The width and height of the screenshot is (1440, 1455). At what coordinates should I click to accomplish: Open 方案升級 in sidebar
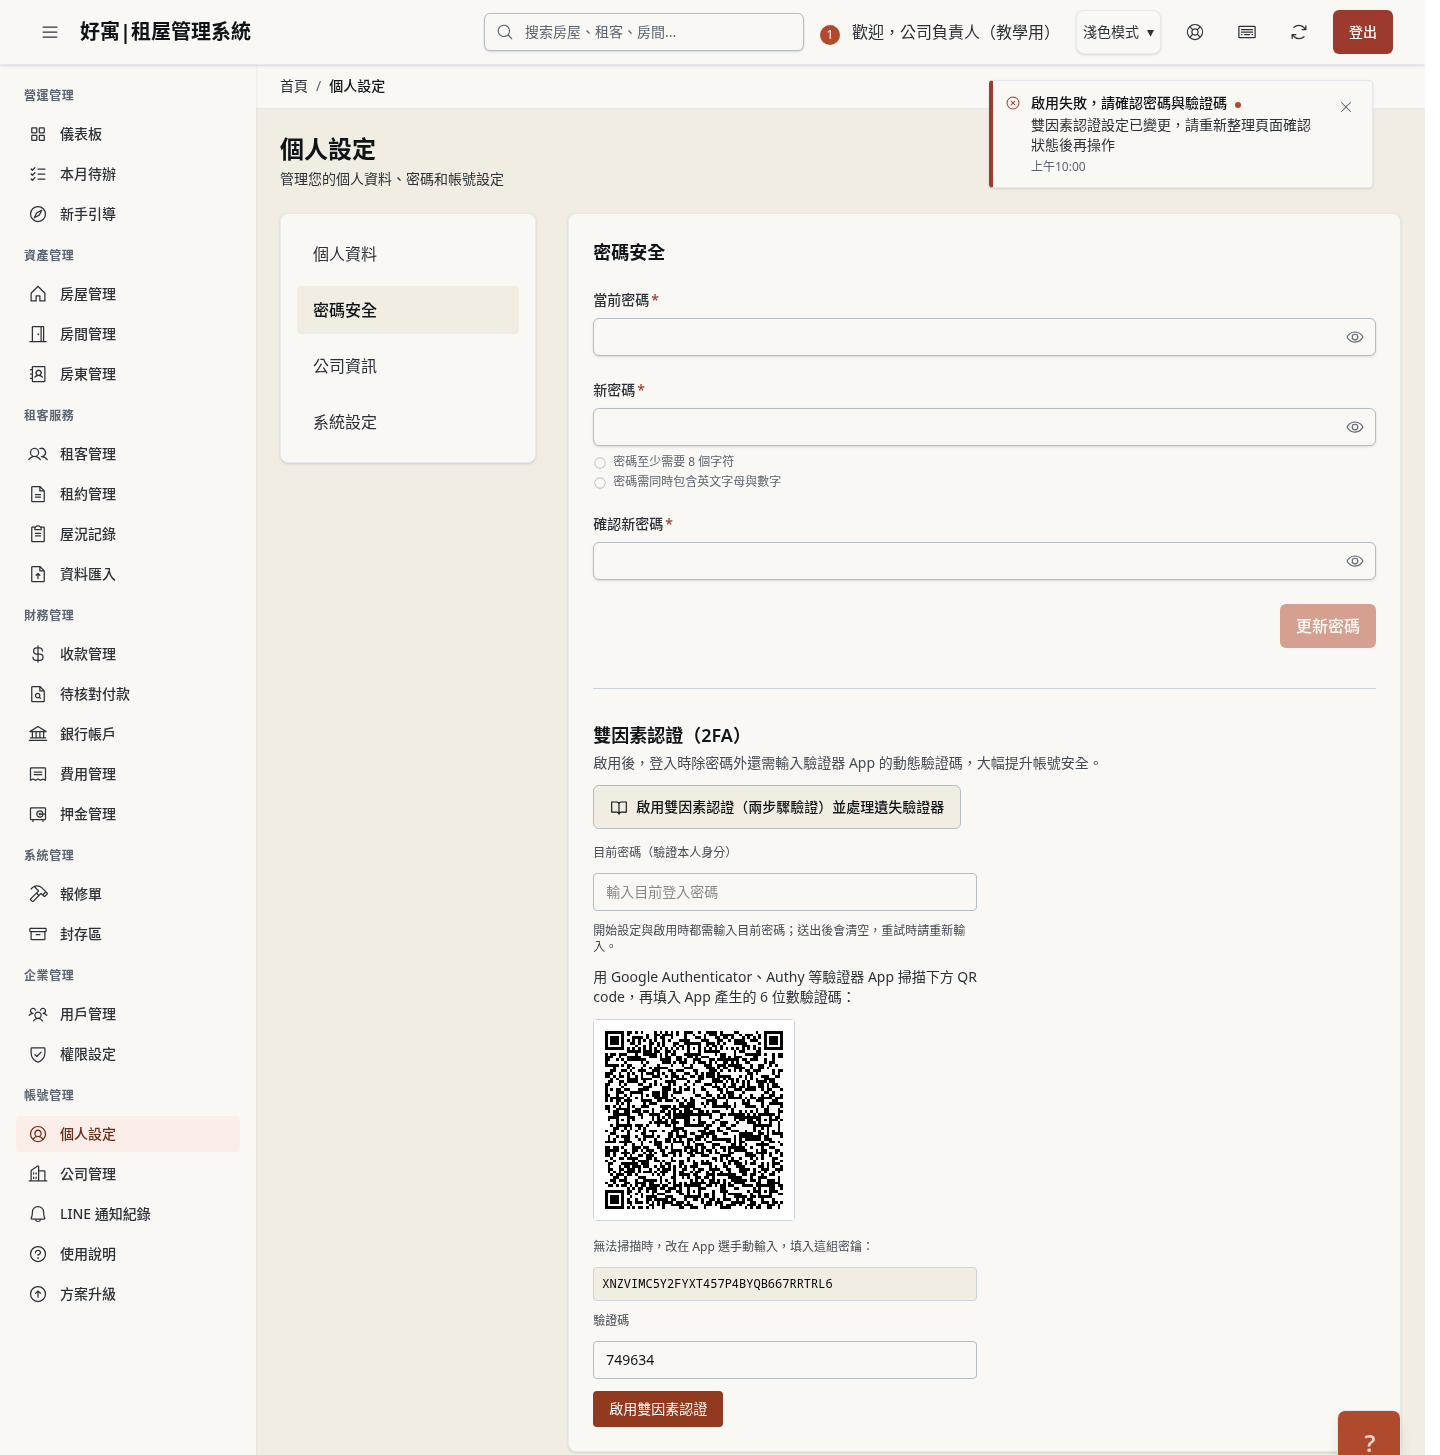point(128,1294)
